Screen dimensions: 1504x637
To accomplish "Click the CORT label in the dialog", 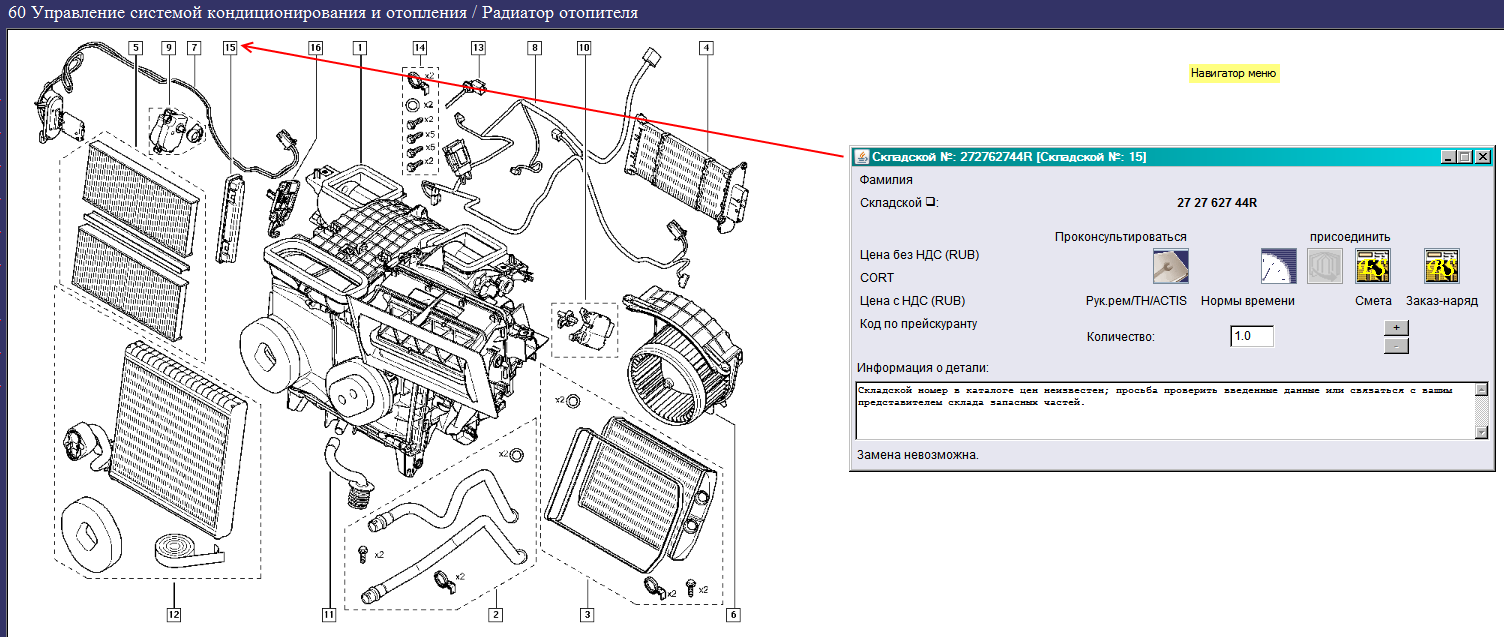I will (877, 278).
